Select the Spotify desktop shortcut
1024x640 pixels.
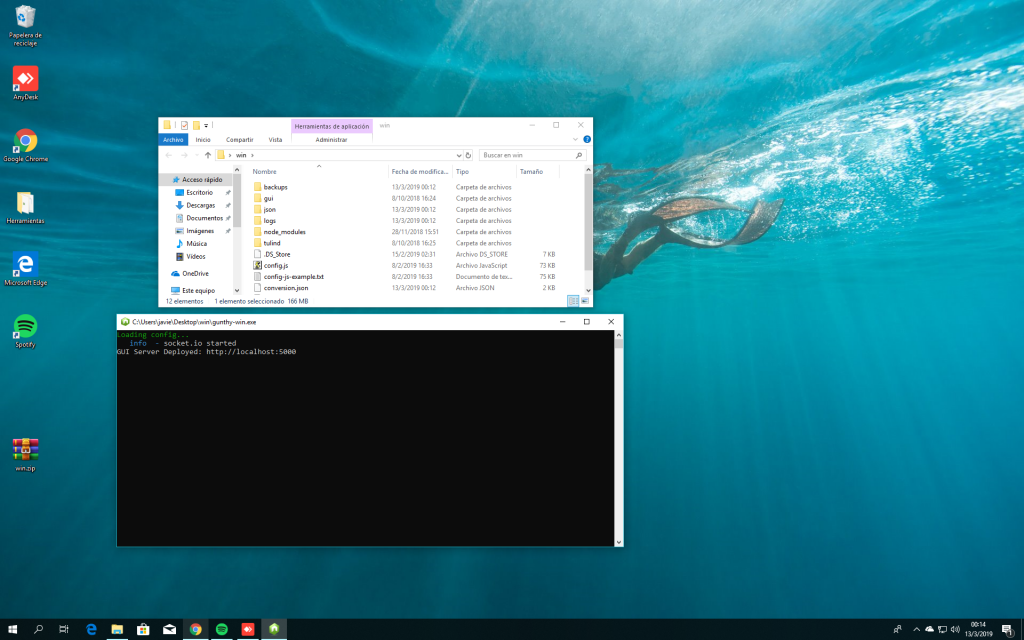26,326
